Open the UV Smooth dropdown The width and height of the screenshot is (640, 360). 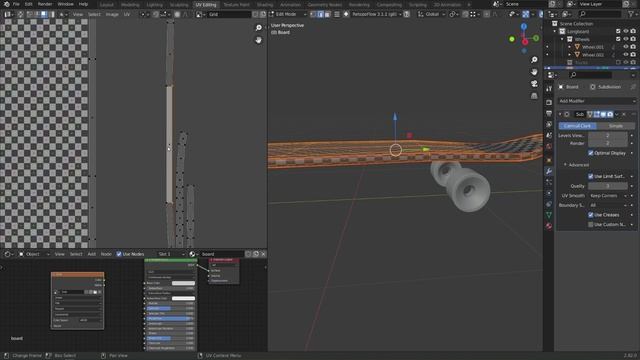point(608,196)
